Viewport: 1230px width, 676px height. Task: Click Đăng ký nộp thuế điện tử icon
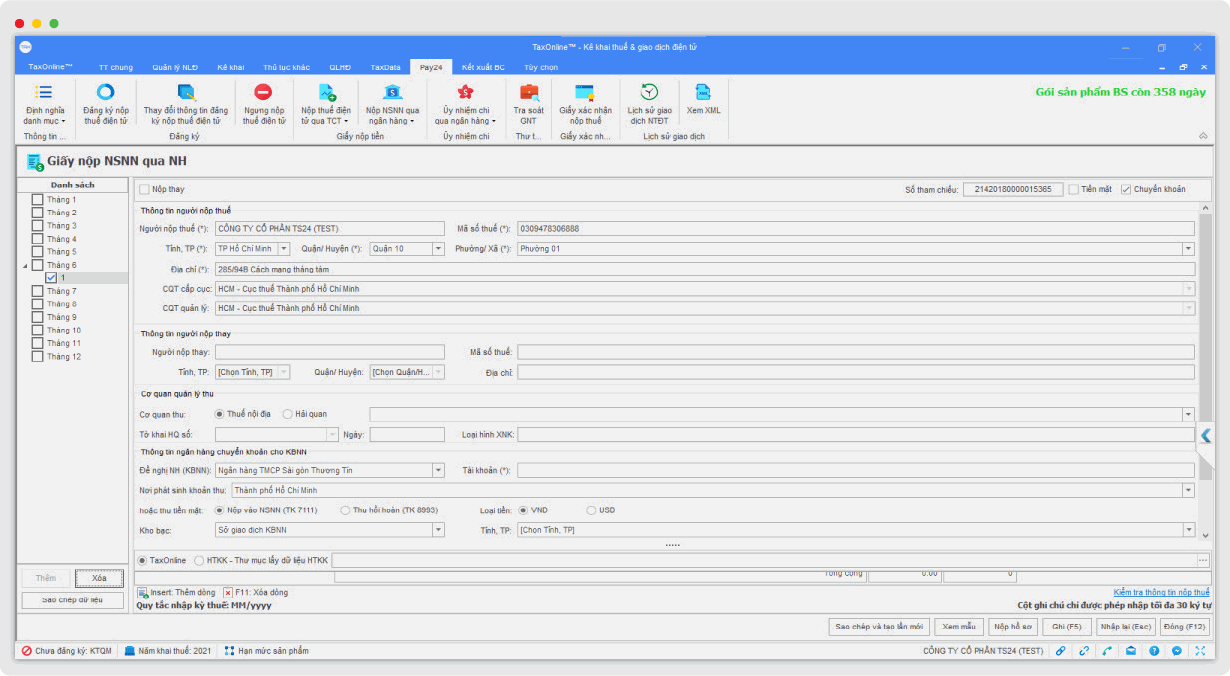[x=105, y=94]
